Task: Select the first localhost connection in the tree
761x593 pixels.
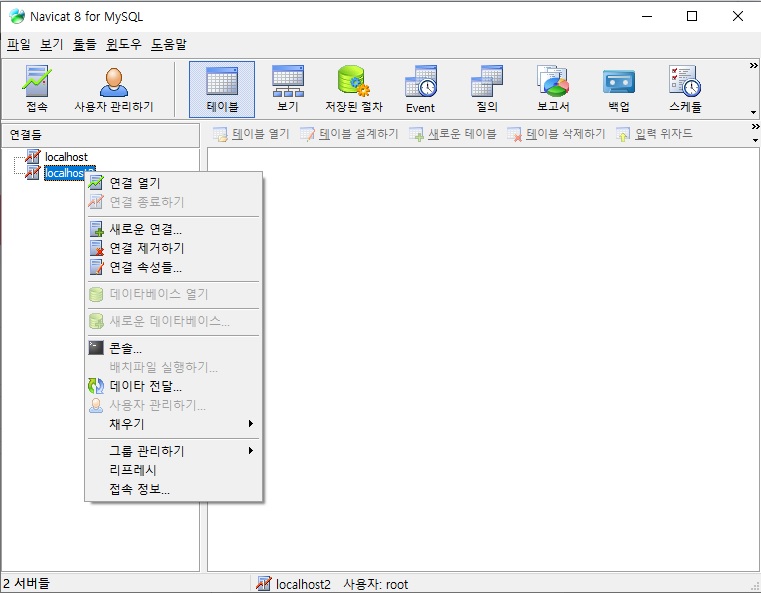Action: coord(66,157)
